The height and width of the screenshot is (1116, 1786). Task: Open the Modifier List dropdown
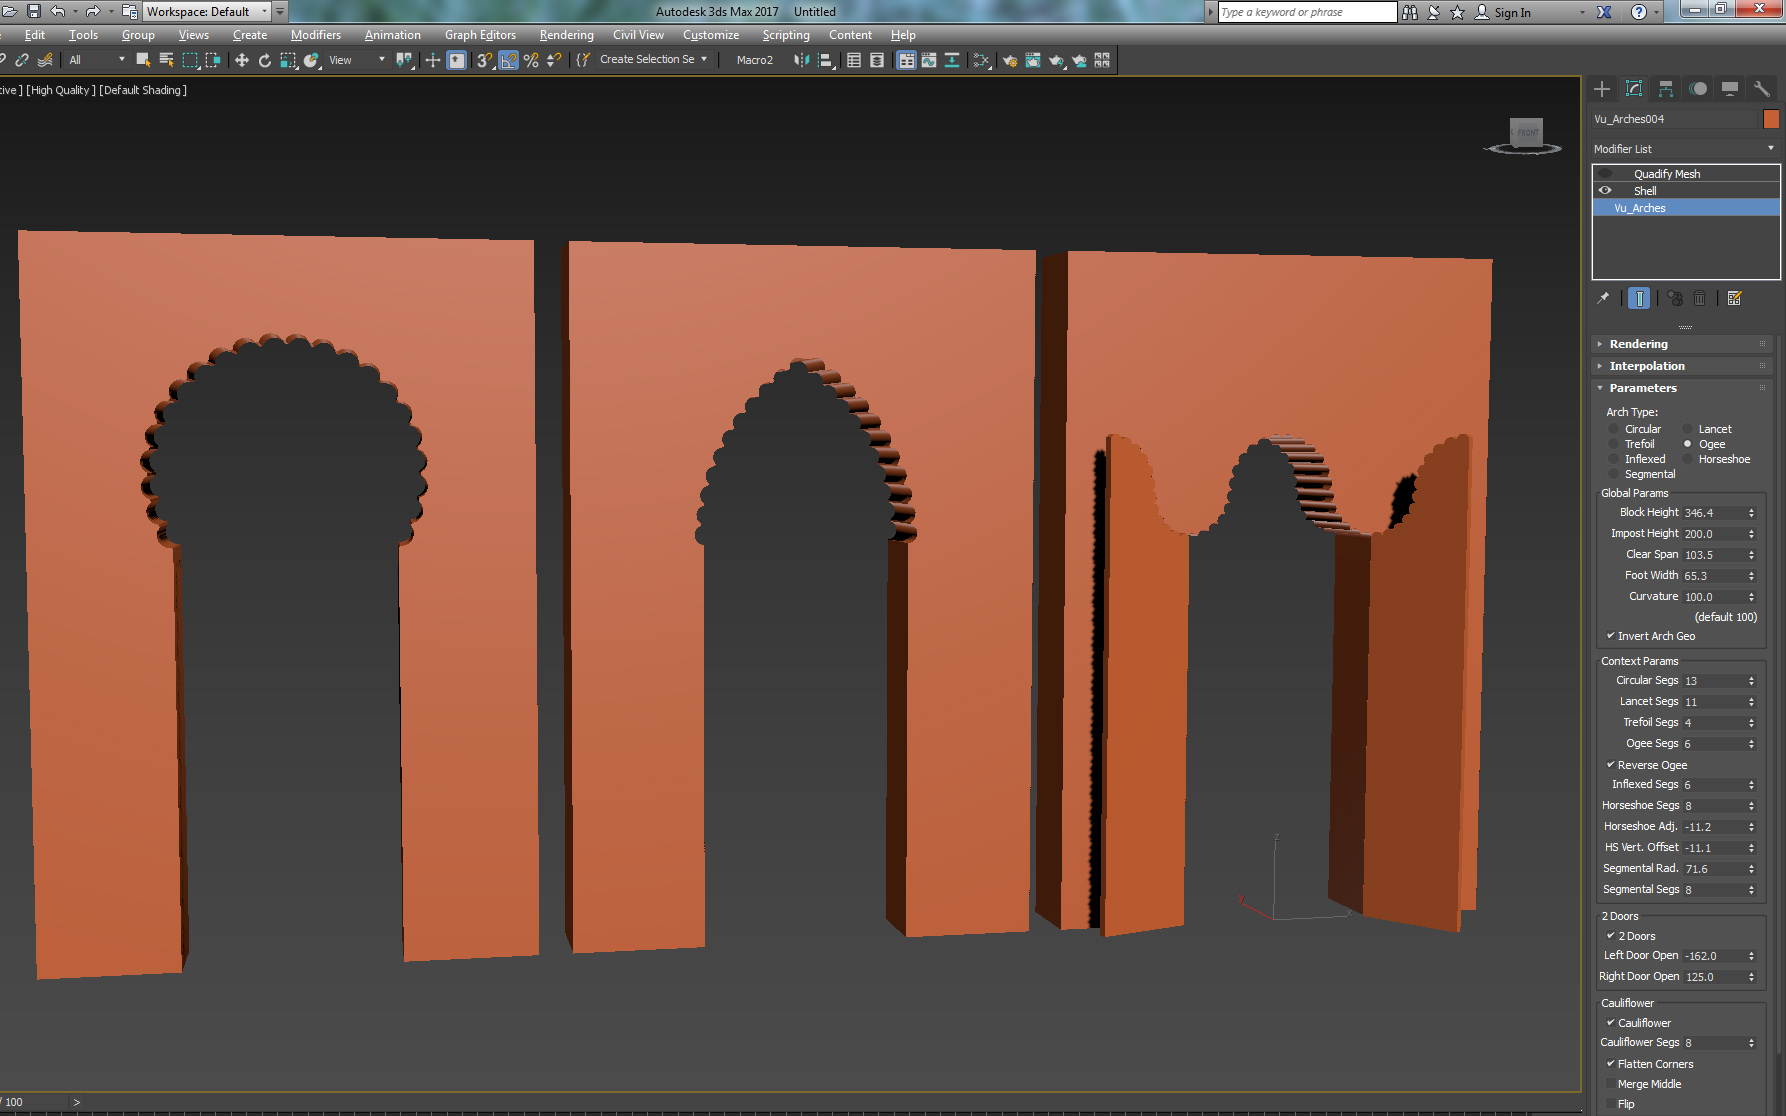(1768, 148)
